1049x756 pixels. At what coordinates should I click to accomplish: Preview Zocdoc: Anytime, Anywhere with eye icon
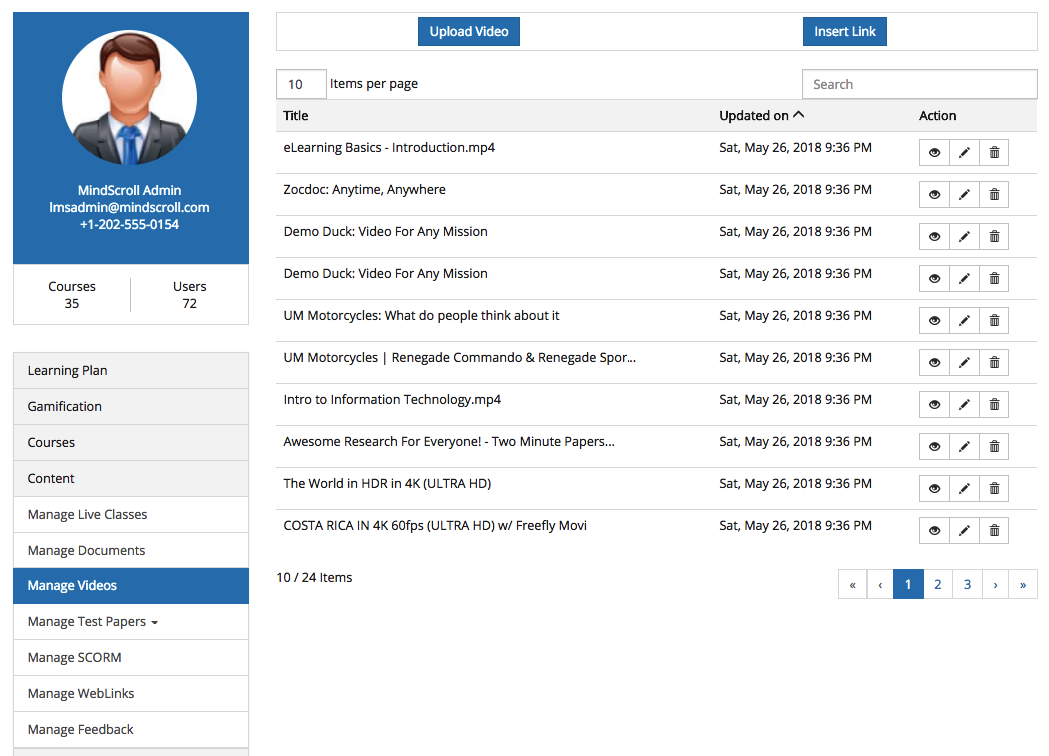(934, 195)
